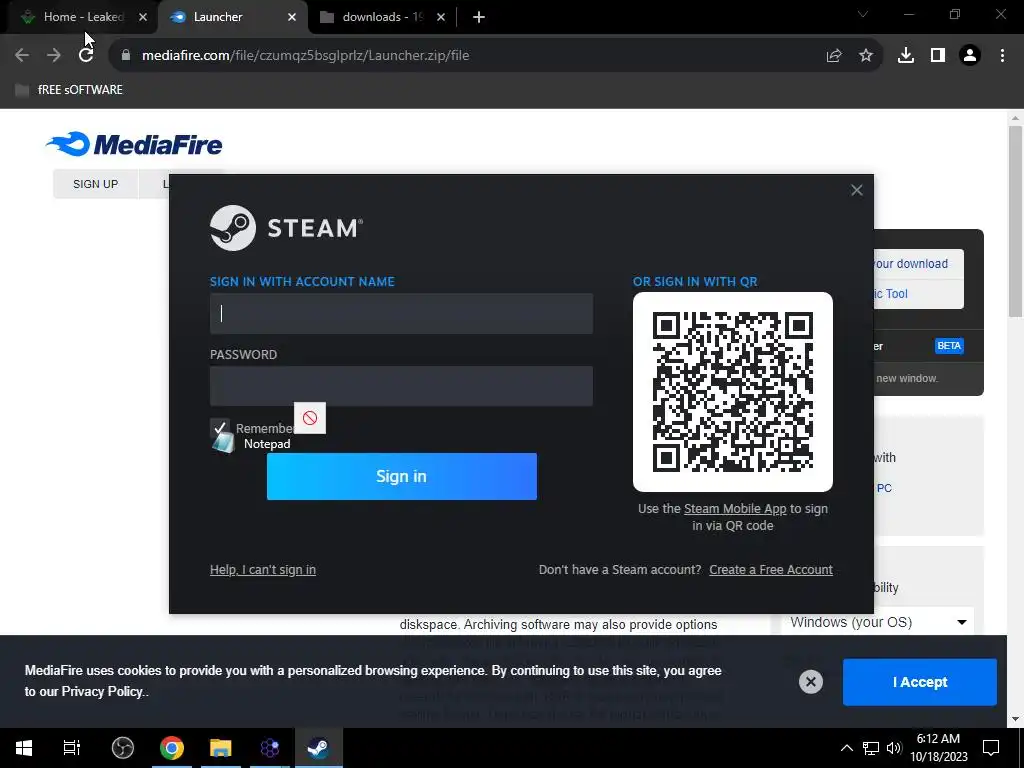Bookmark this page with the star icon
1024x768 pixels.
866,56
